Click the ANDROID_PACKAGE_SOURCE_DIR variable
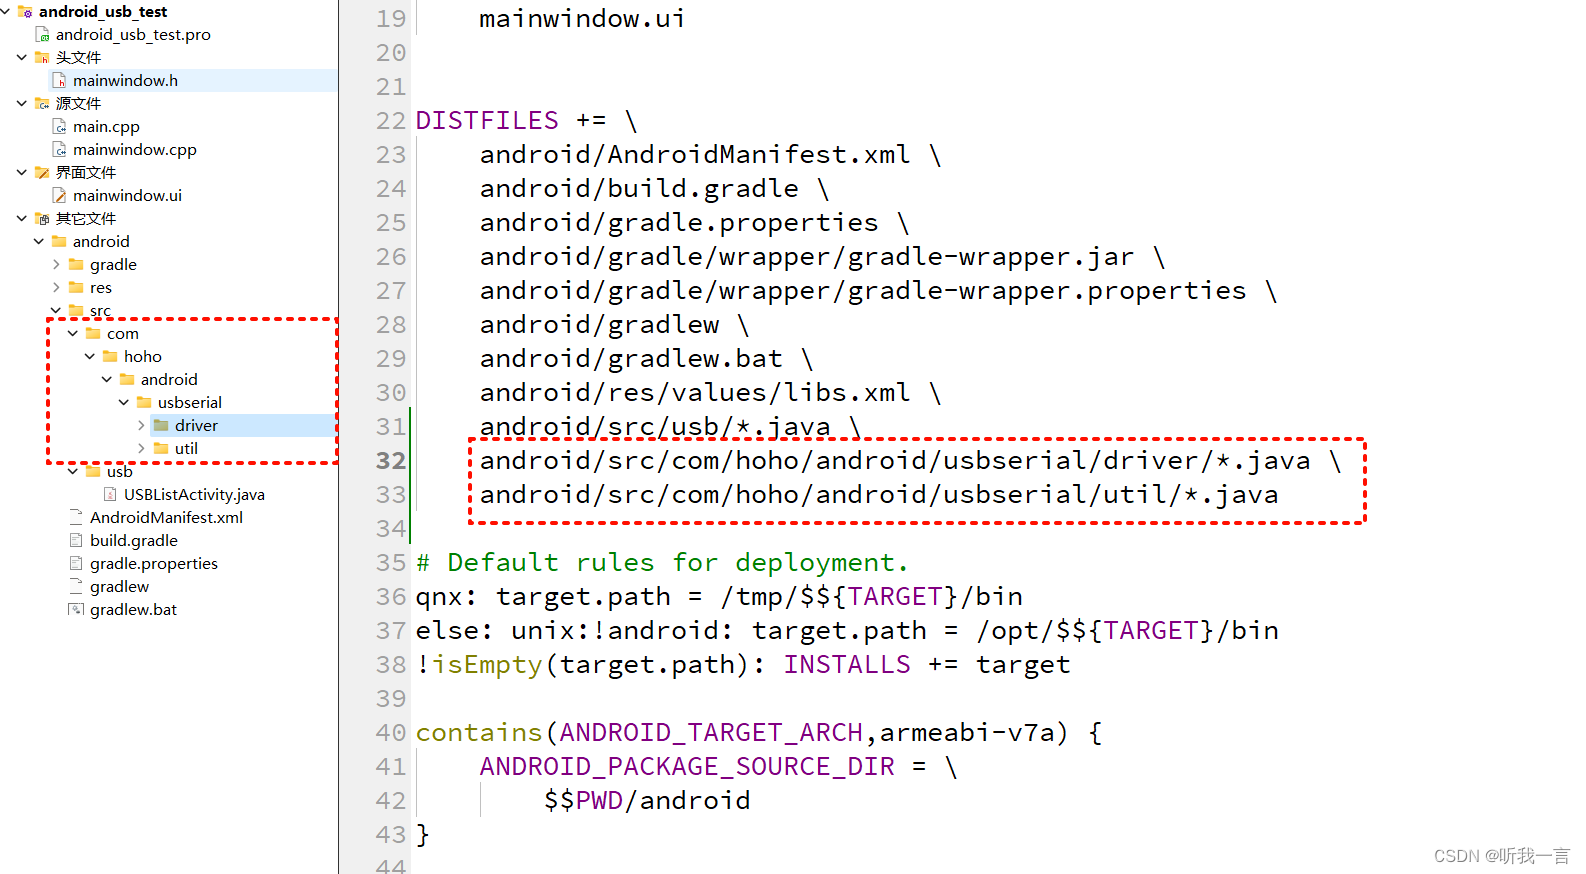Screen dimensions: 1586x874 pos(687,766)
